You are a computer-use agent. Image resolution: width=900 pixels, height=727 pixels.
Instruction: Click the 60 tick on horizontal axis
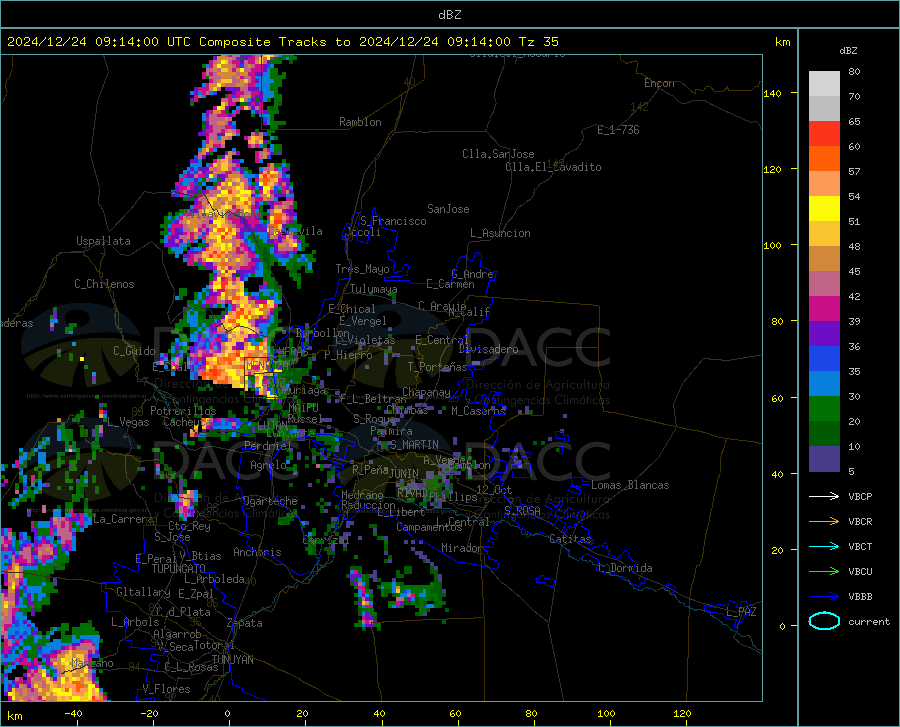coord(455,714)
